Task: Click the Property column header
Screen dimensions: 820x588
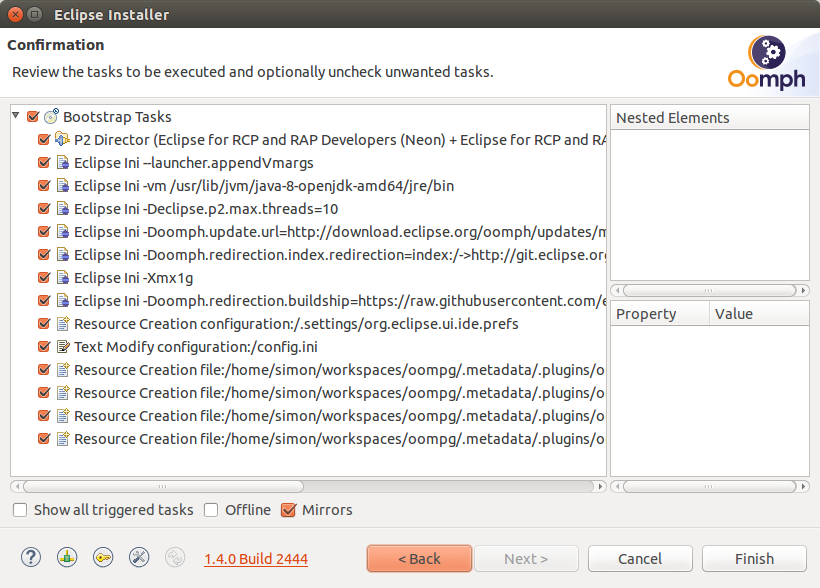Action: [660, 314]
